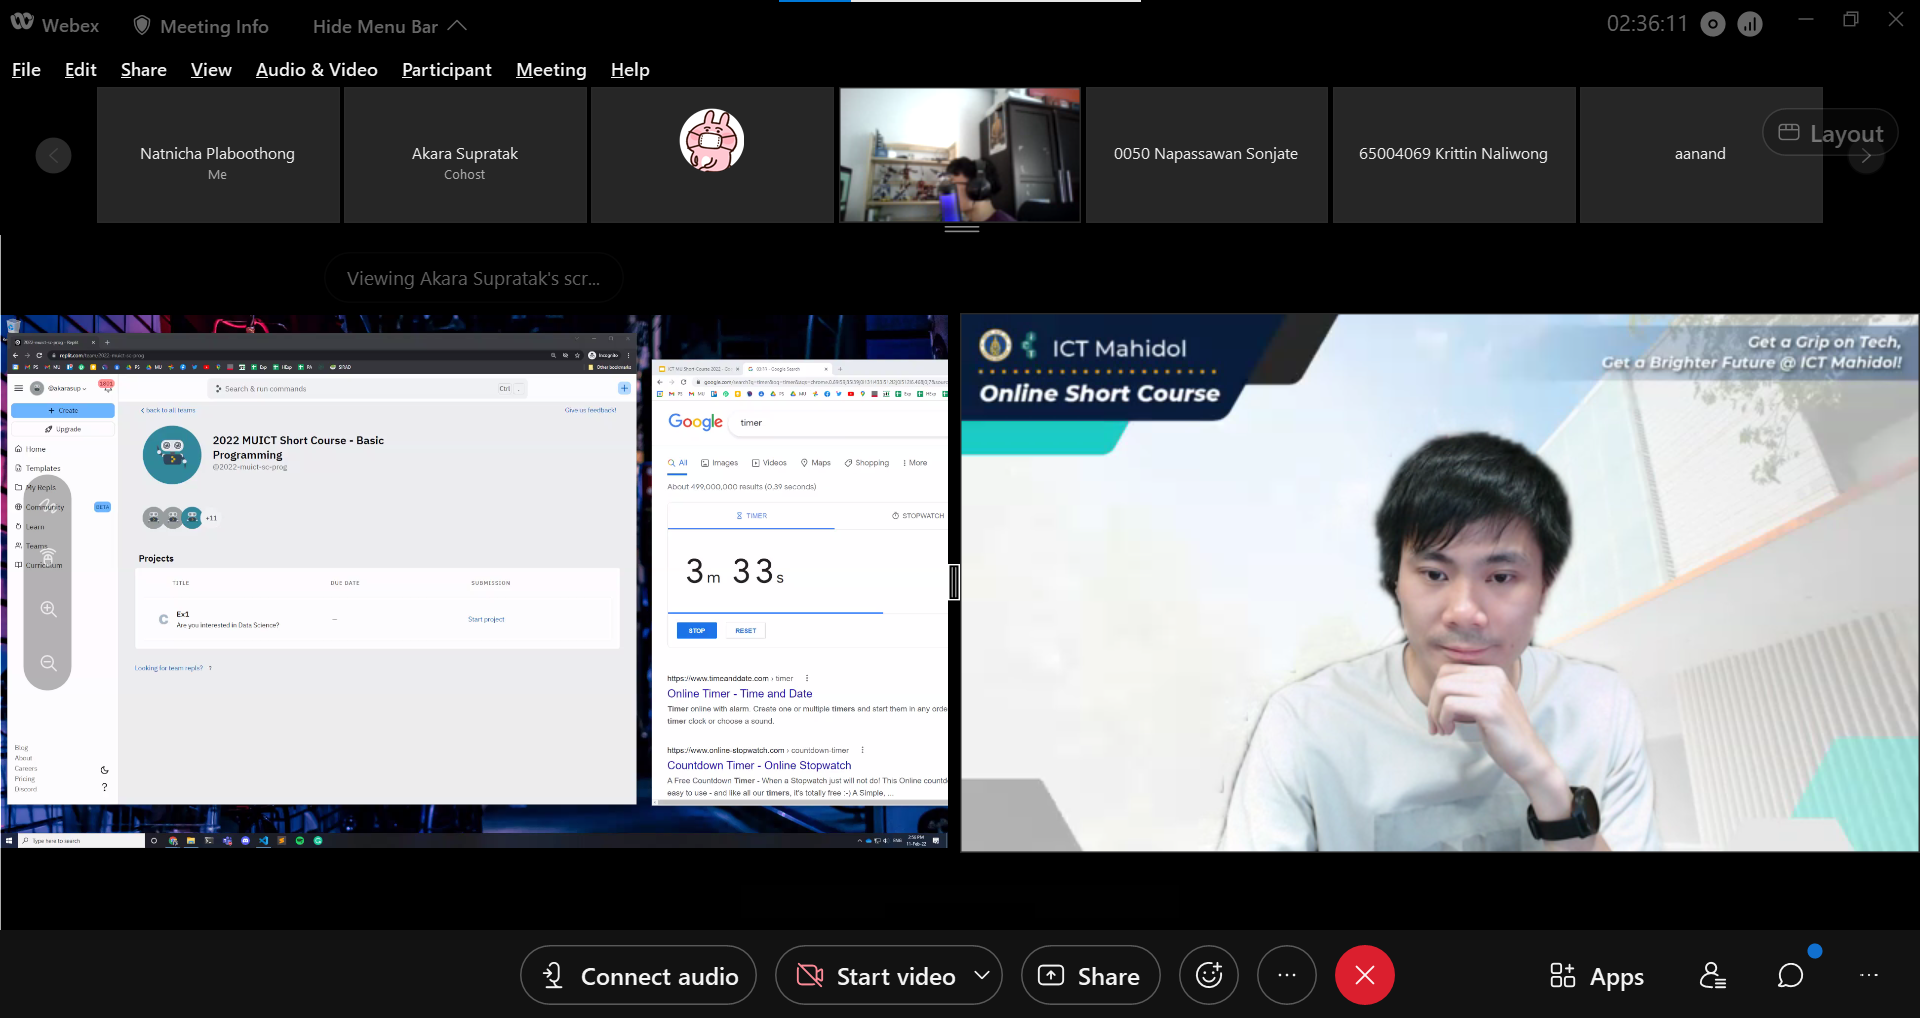Open the chat panel icon

coord(1790,975)
